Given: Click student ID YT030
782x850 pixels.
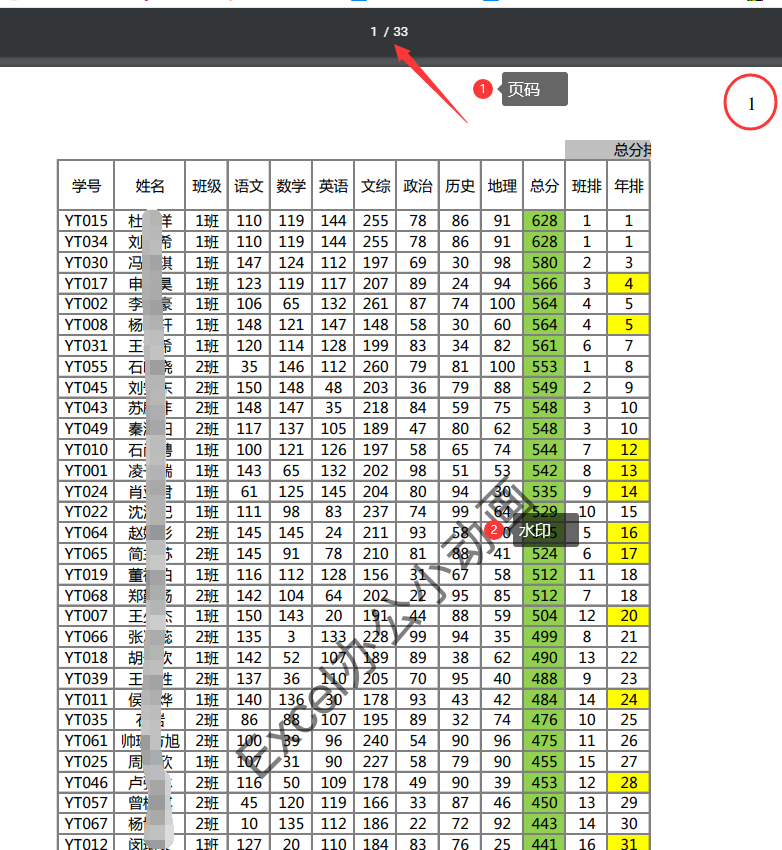Looking at the screenshot, I should click(86, 262).
